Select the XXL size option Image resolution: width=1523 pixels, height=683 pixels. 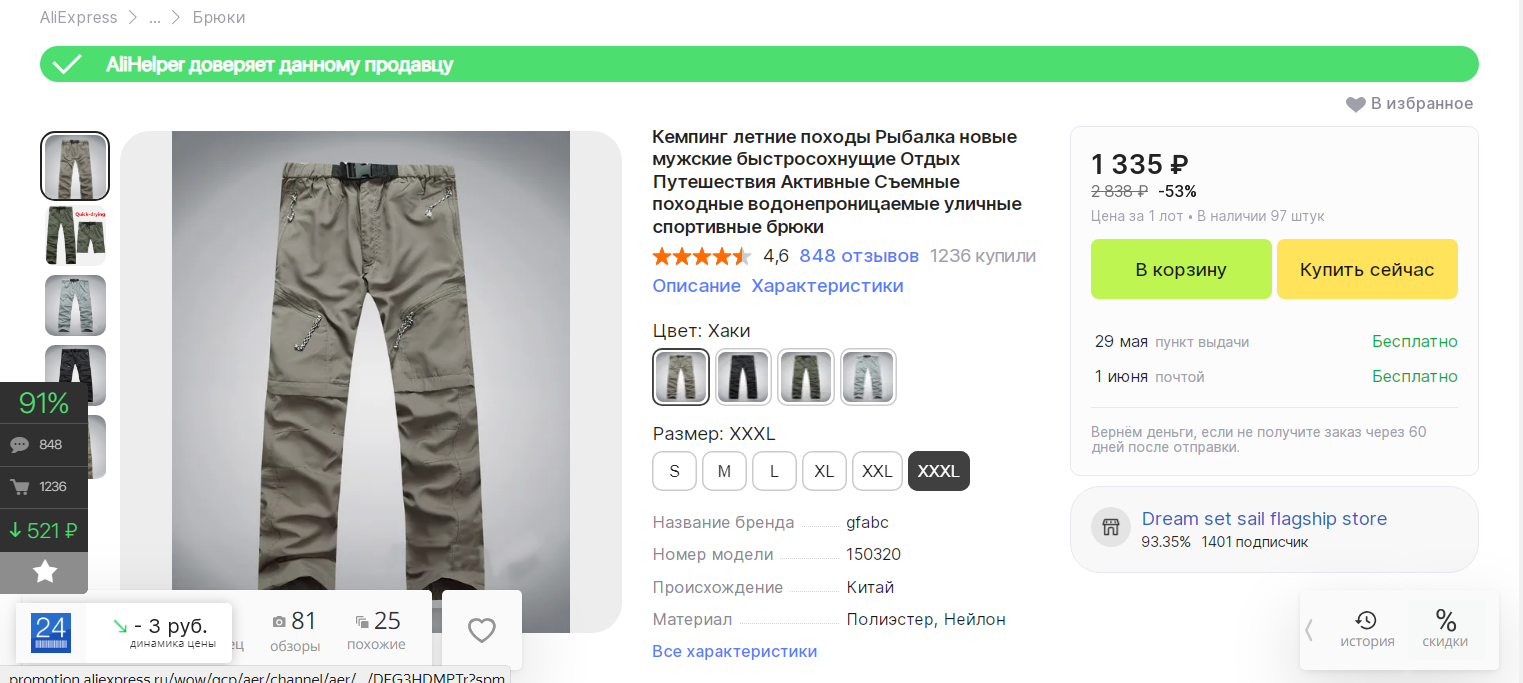tap(877, 471)
